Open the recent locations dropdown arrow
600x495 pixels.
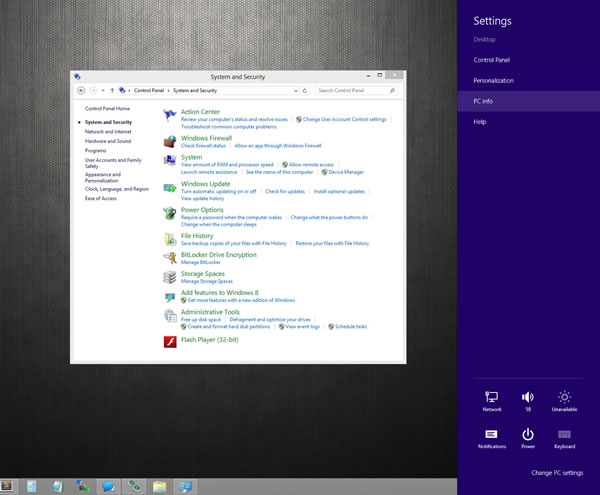pos(103,91)
